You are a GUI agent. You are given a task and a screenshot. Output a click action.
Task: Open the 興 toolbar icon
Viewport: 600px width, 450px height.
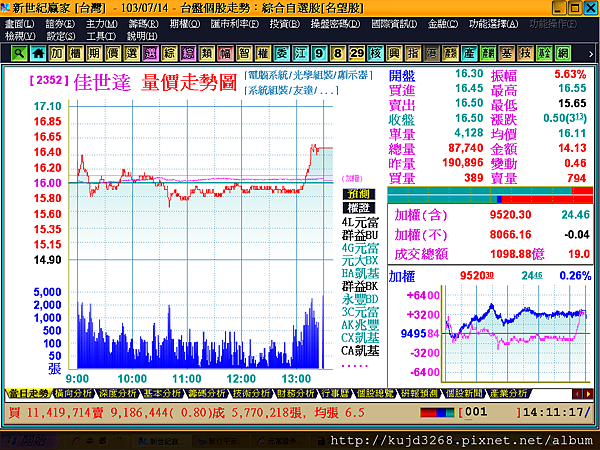pyautogui.click(x=394, y=53)
